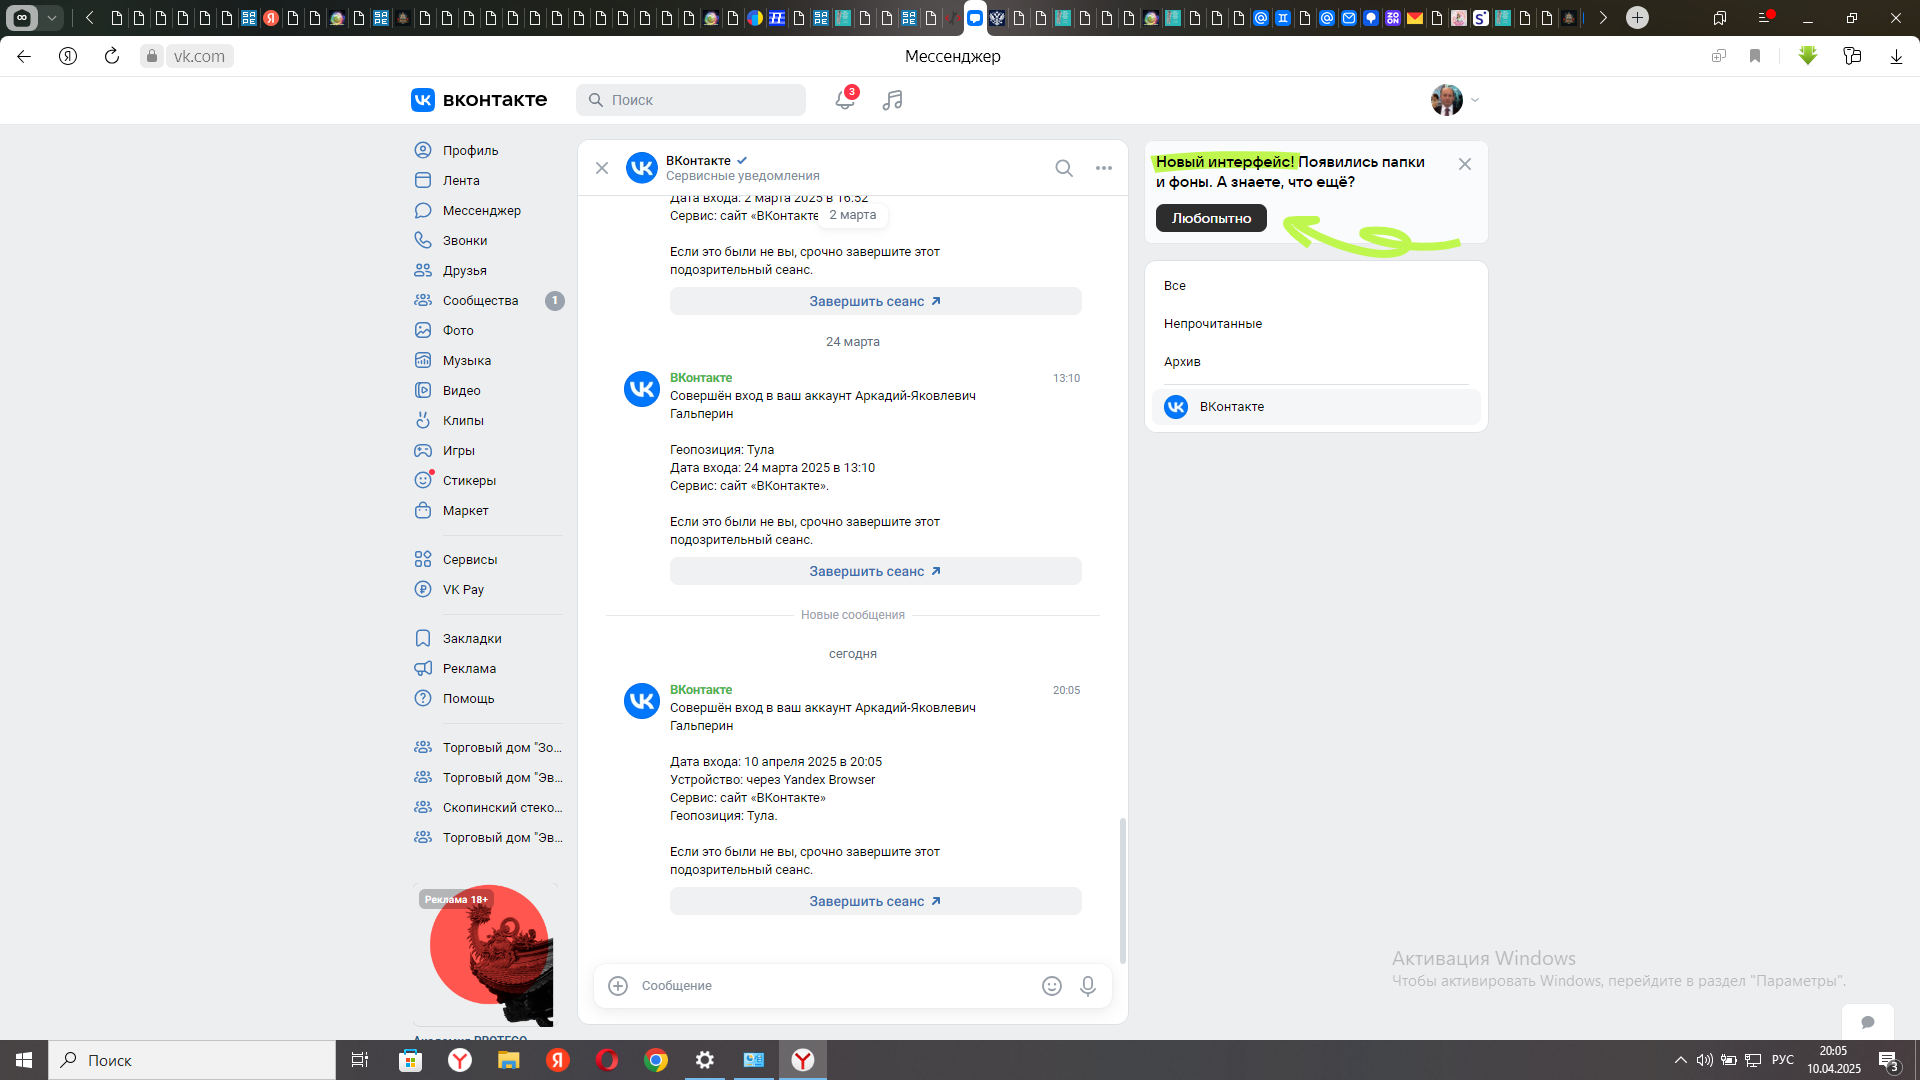Reload the page in the browser toolbar

[x=112, y=56]
